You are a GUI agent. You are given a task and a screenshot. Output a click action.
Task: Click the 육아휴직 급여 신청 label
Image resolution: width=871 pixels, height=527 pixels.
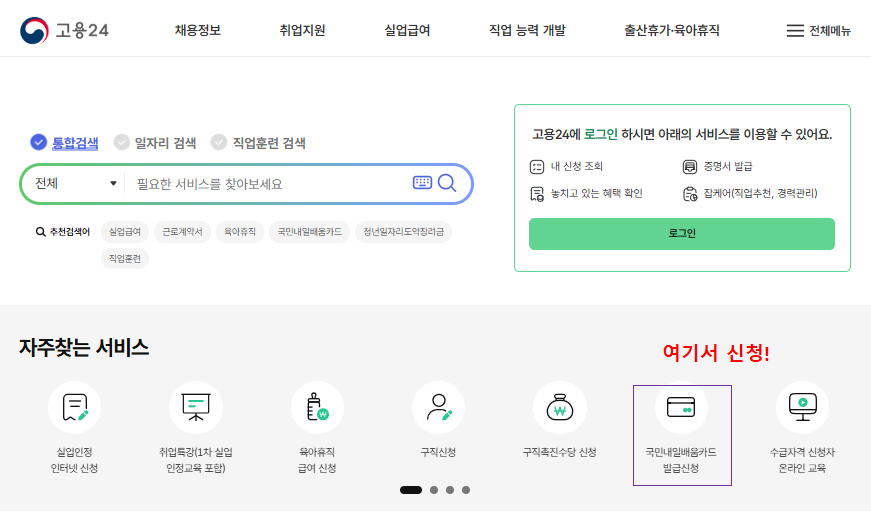(x=317, y=460)
